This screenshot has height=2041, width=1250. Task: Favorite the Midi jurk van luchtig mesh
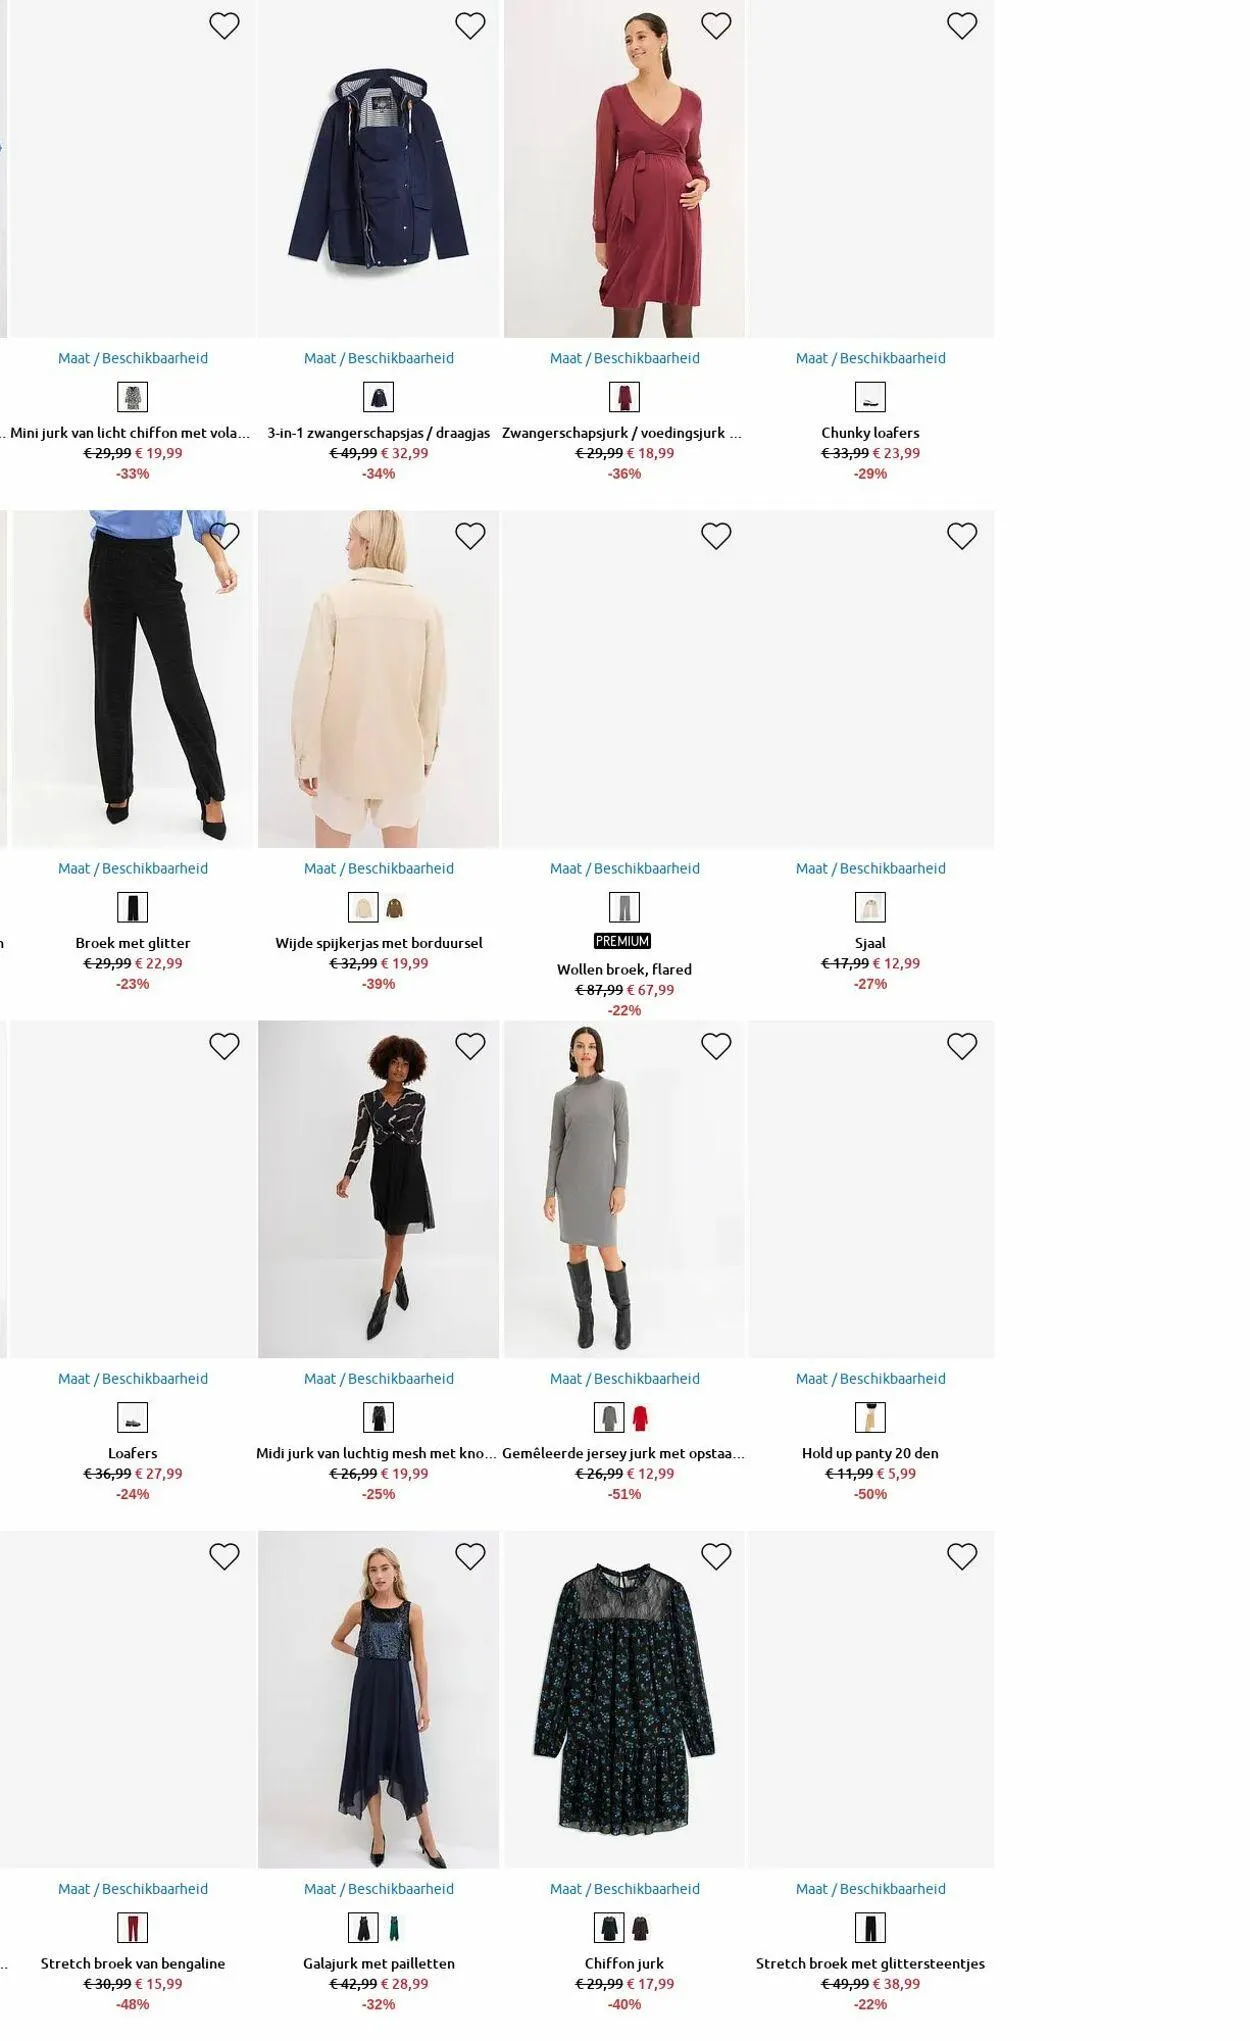pos(470,1046)
